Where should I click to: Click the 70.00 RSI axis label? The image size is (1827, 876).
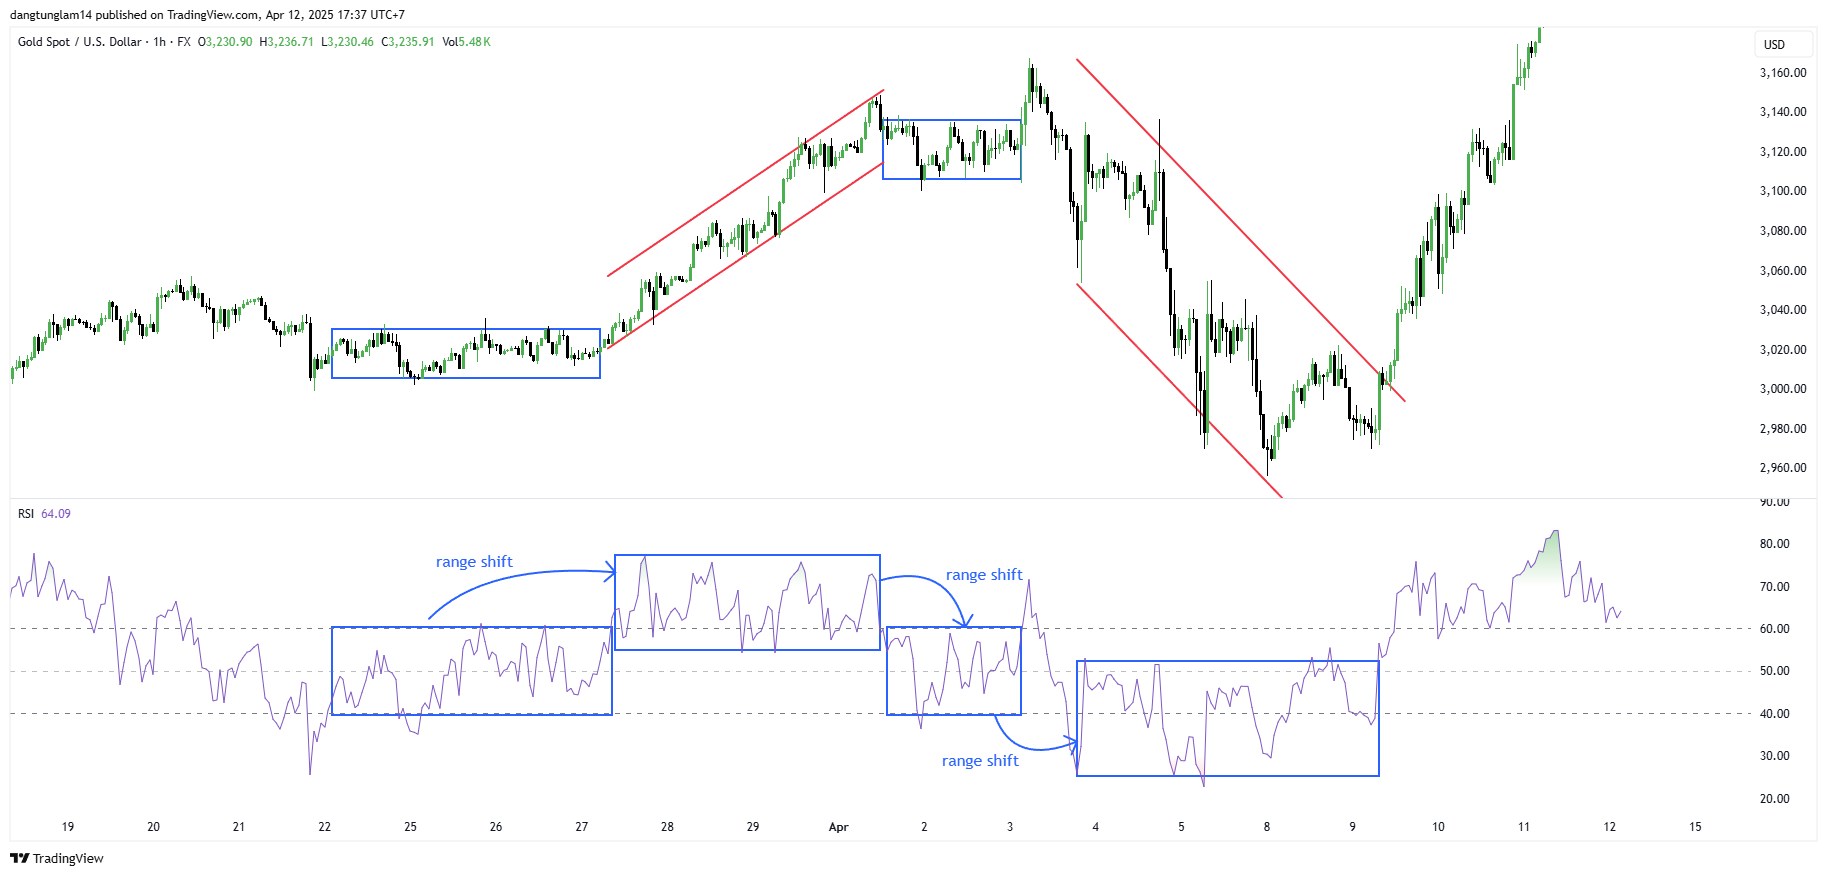point(1775,587)
